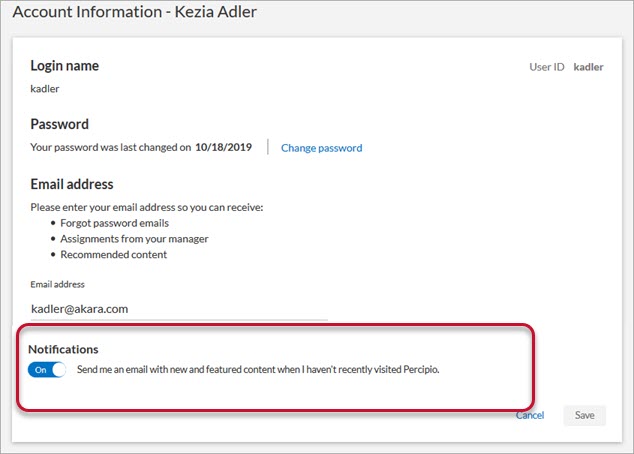Click the 'Assignments from your manager' bullet
This screenshot has height=454, width=634.
[134, 239]
